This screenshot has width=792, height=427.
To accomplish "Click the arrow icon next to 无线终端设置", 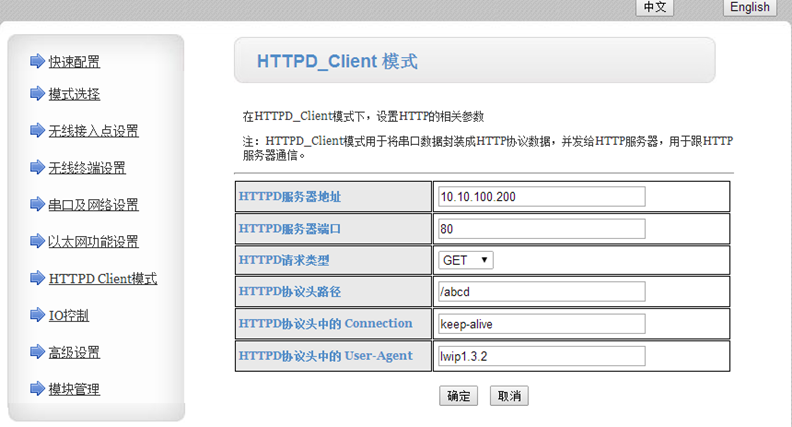I will pos(37,168).
